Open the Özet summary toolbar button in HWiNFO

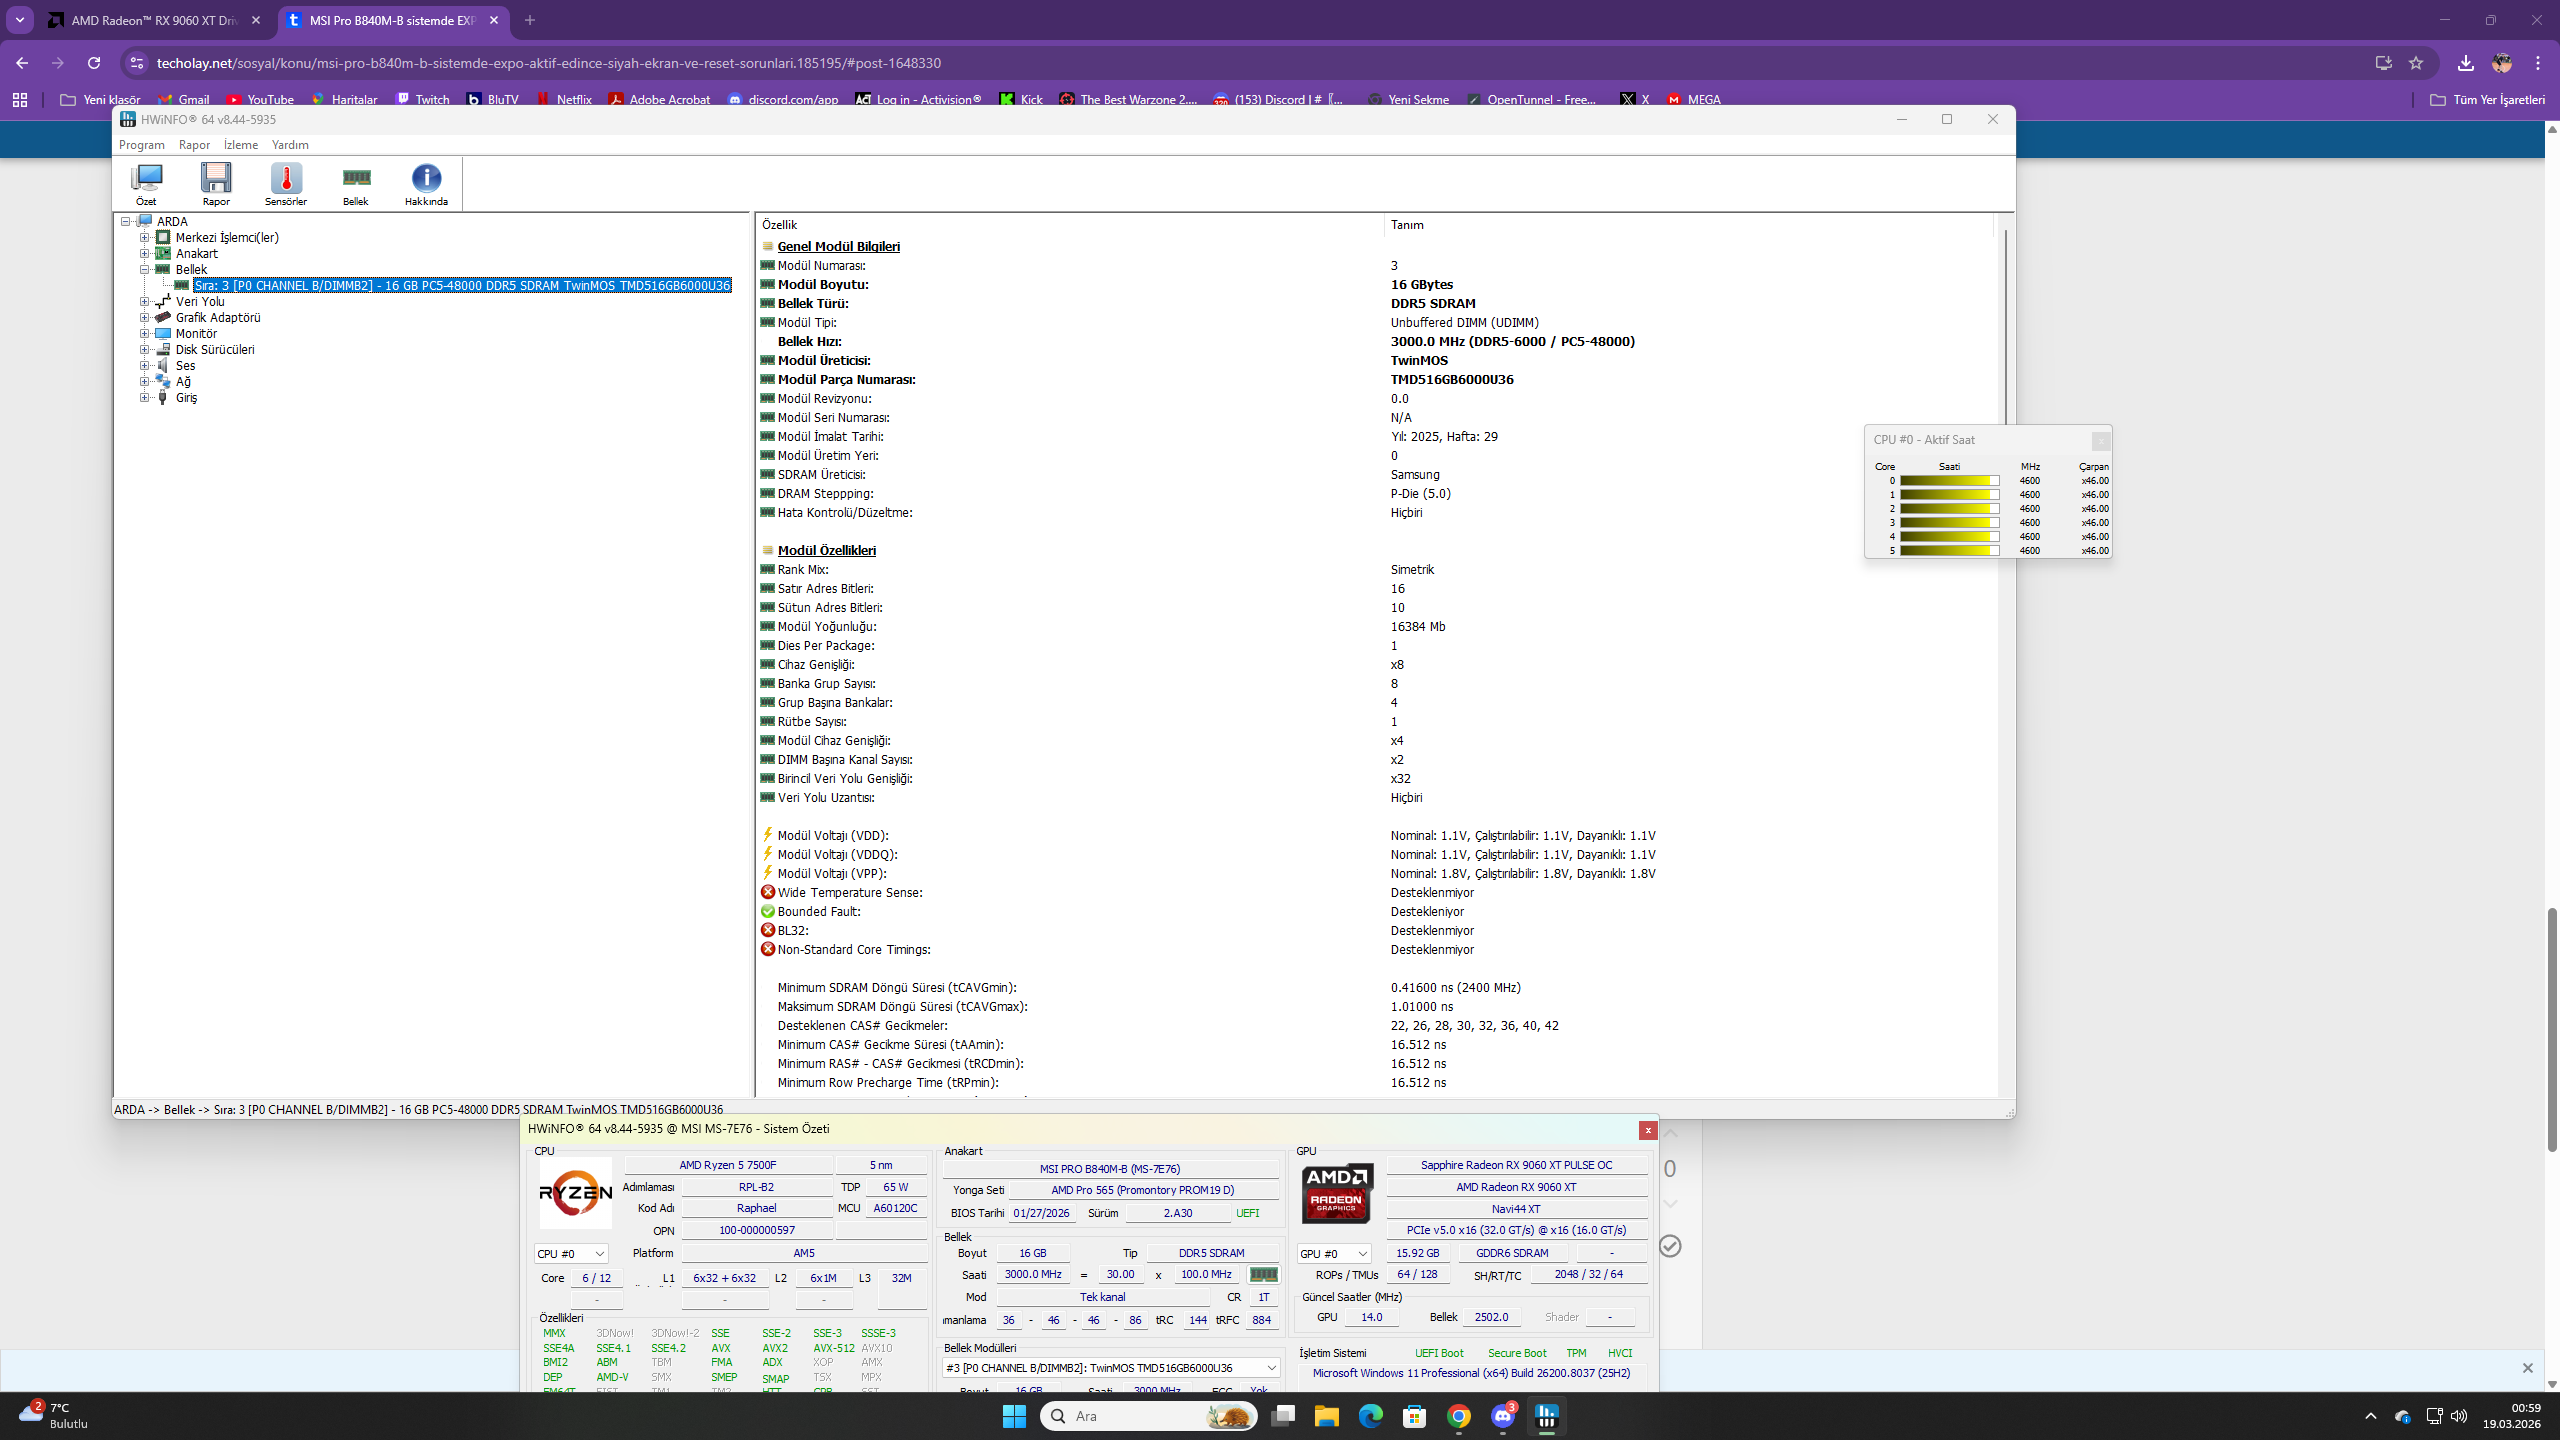[146, 184]
